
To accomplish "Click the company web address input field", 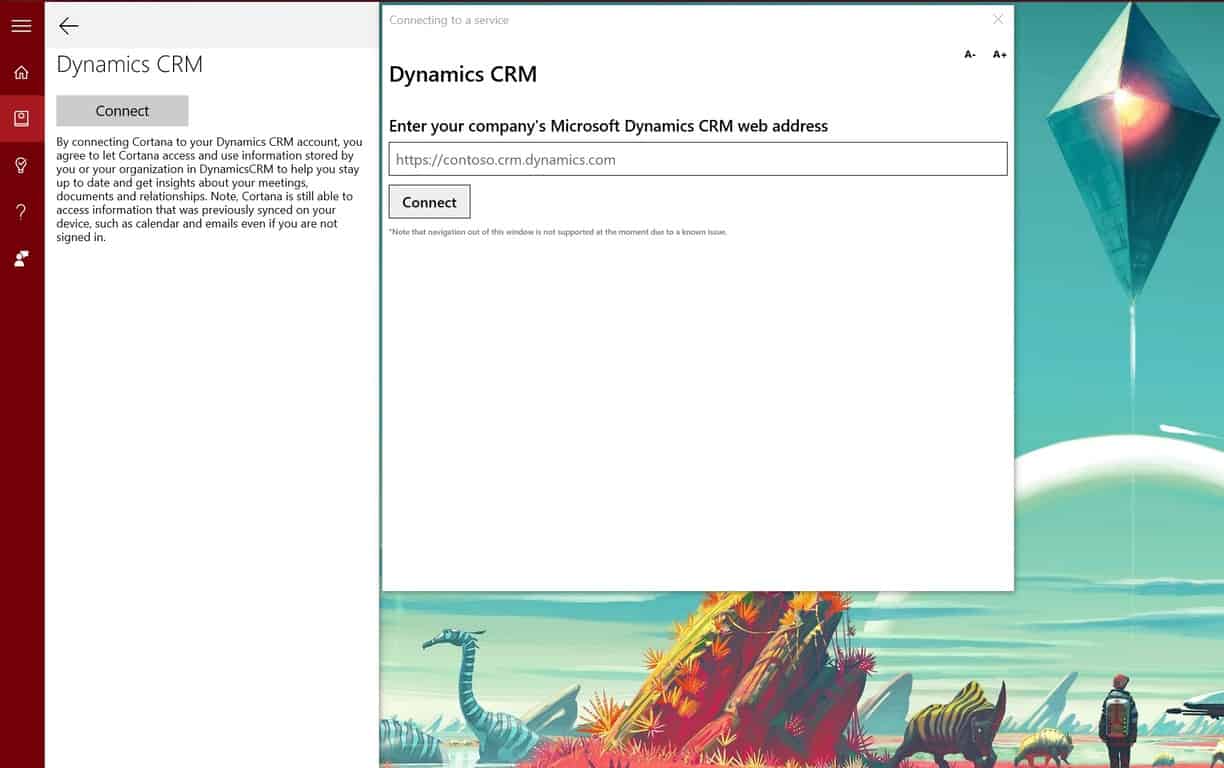I will [x=698, y=159].
